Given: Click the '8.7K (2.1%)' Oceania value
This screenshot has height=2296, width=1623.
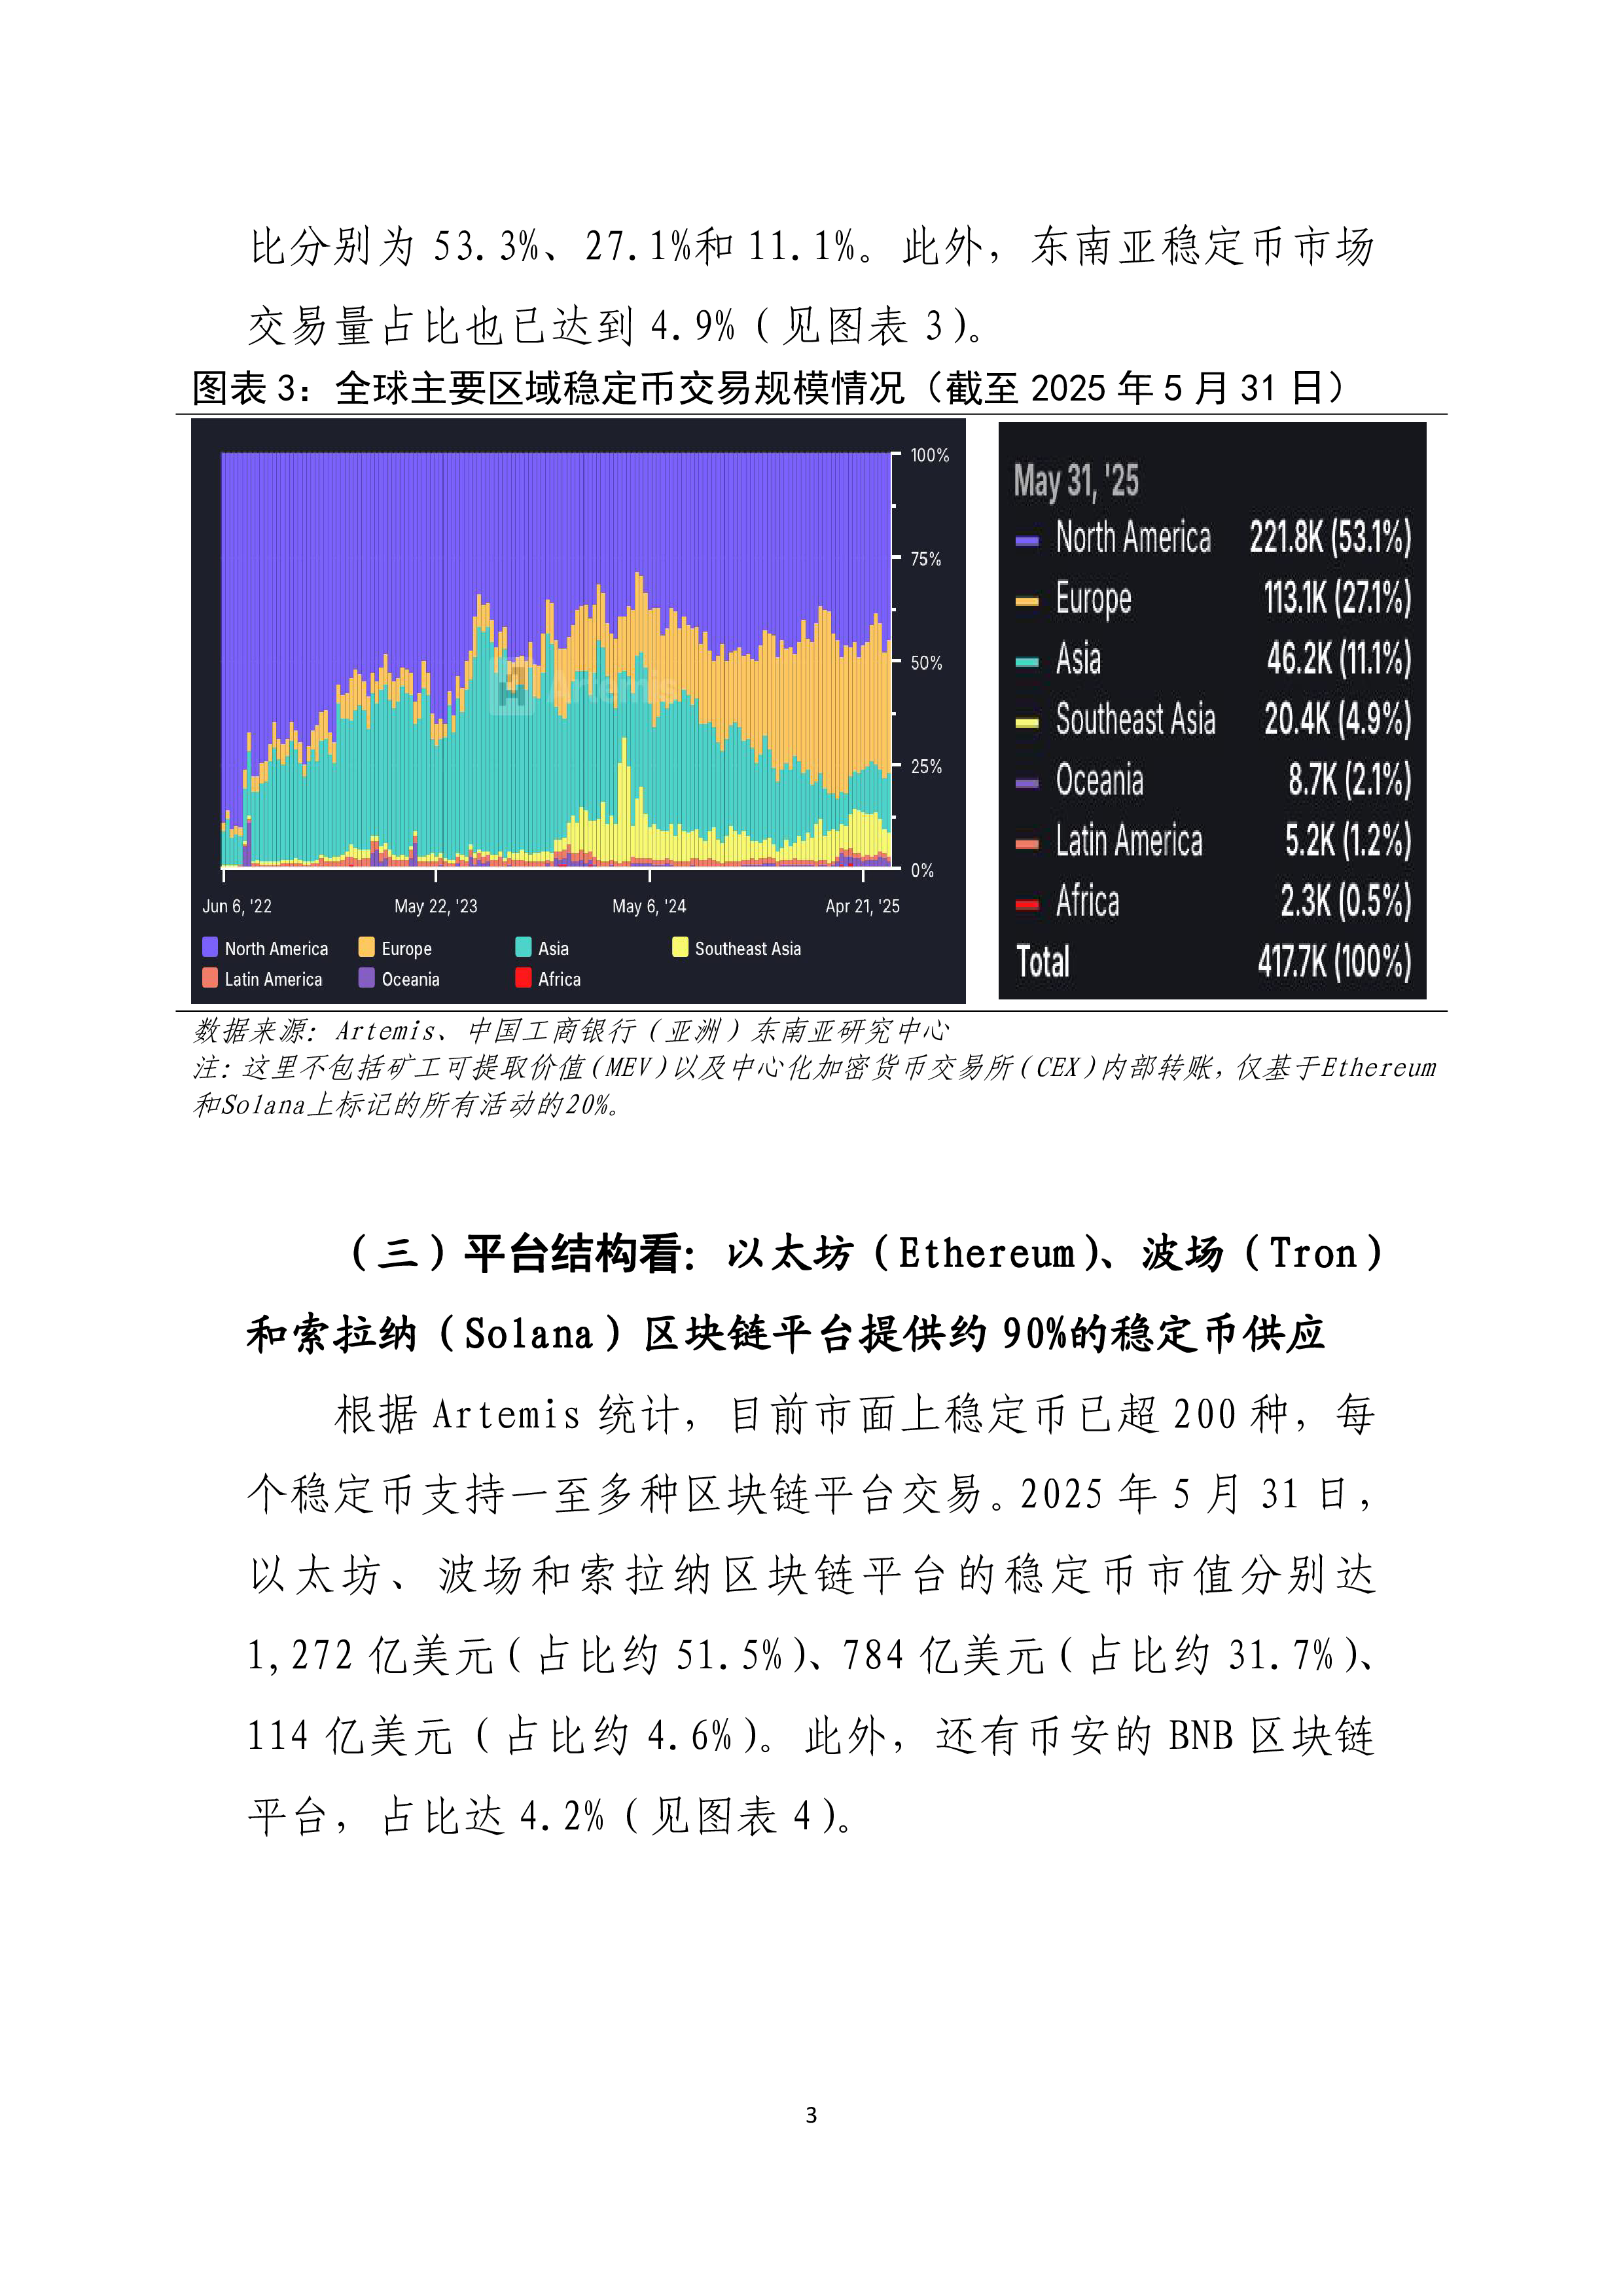Looking at the screenshot, I should [1350, 780].
